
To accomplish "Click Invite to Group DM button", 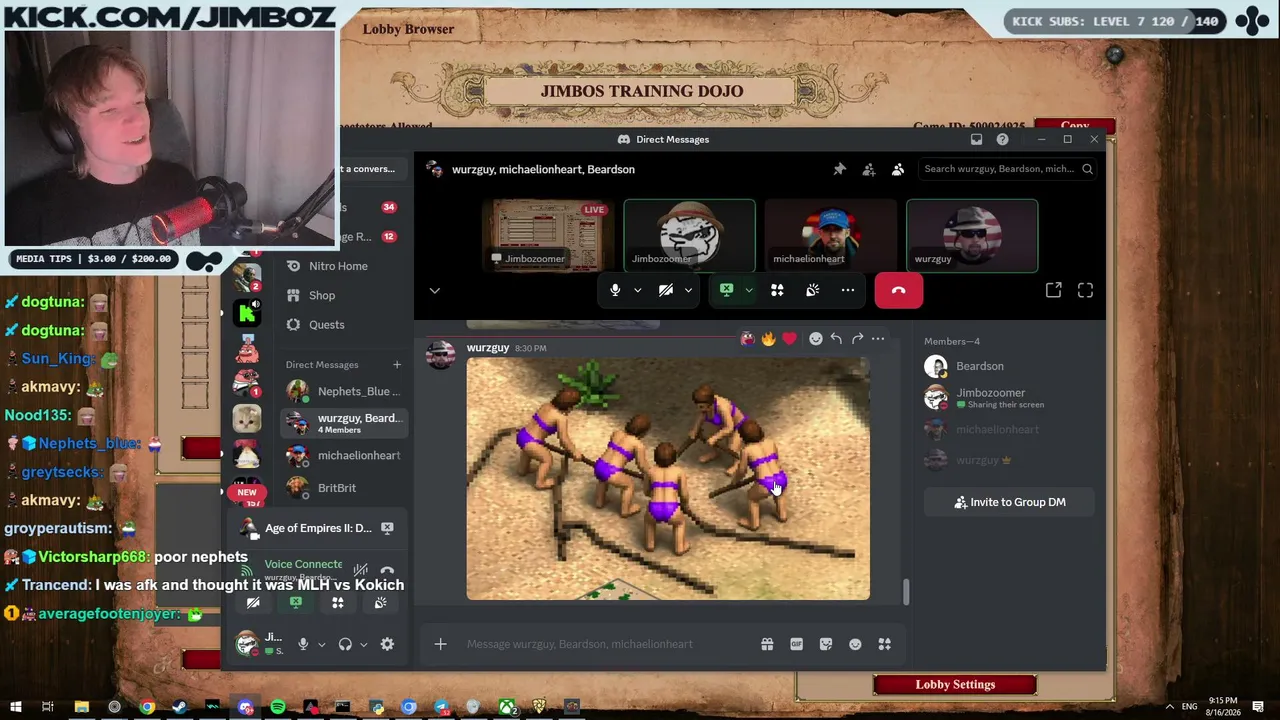I will tap(1009, 502).
